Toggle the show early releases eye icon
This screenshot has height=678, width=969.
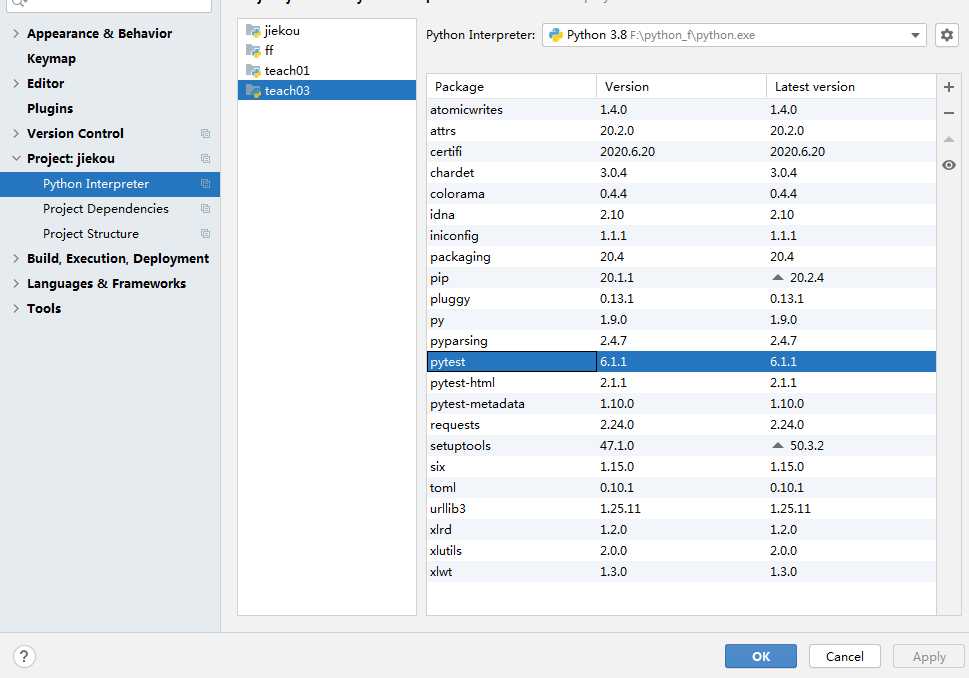tap(949, 165)
